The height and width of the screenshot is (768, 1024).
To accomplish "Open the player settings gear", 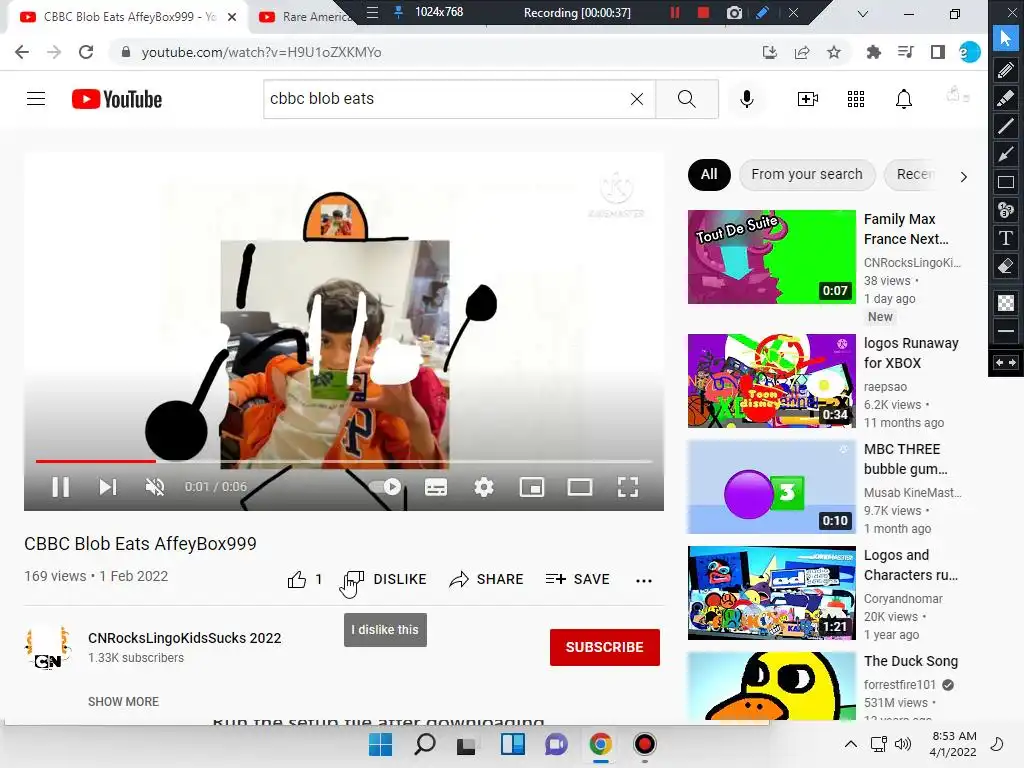I will pyautogui.click(x=484, y=487).
